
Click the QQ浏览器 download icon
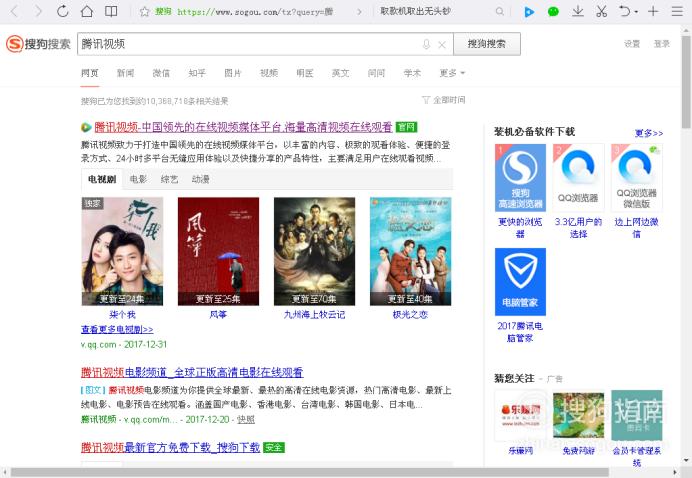point(578,177)
